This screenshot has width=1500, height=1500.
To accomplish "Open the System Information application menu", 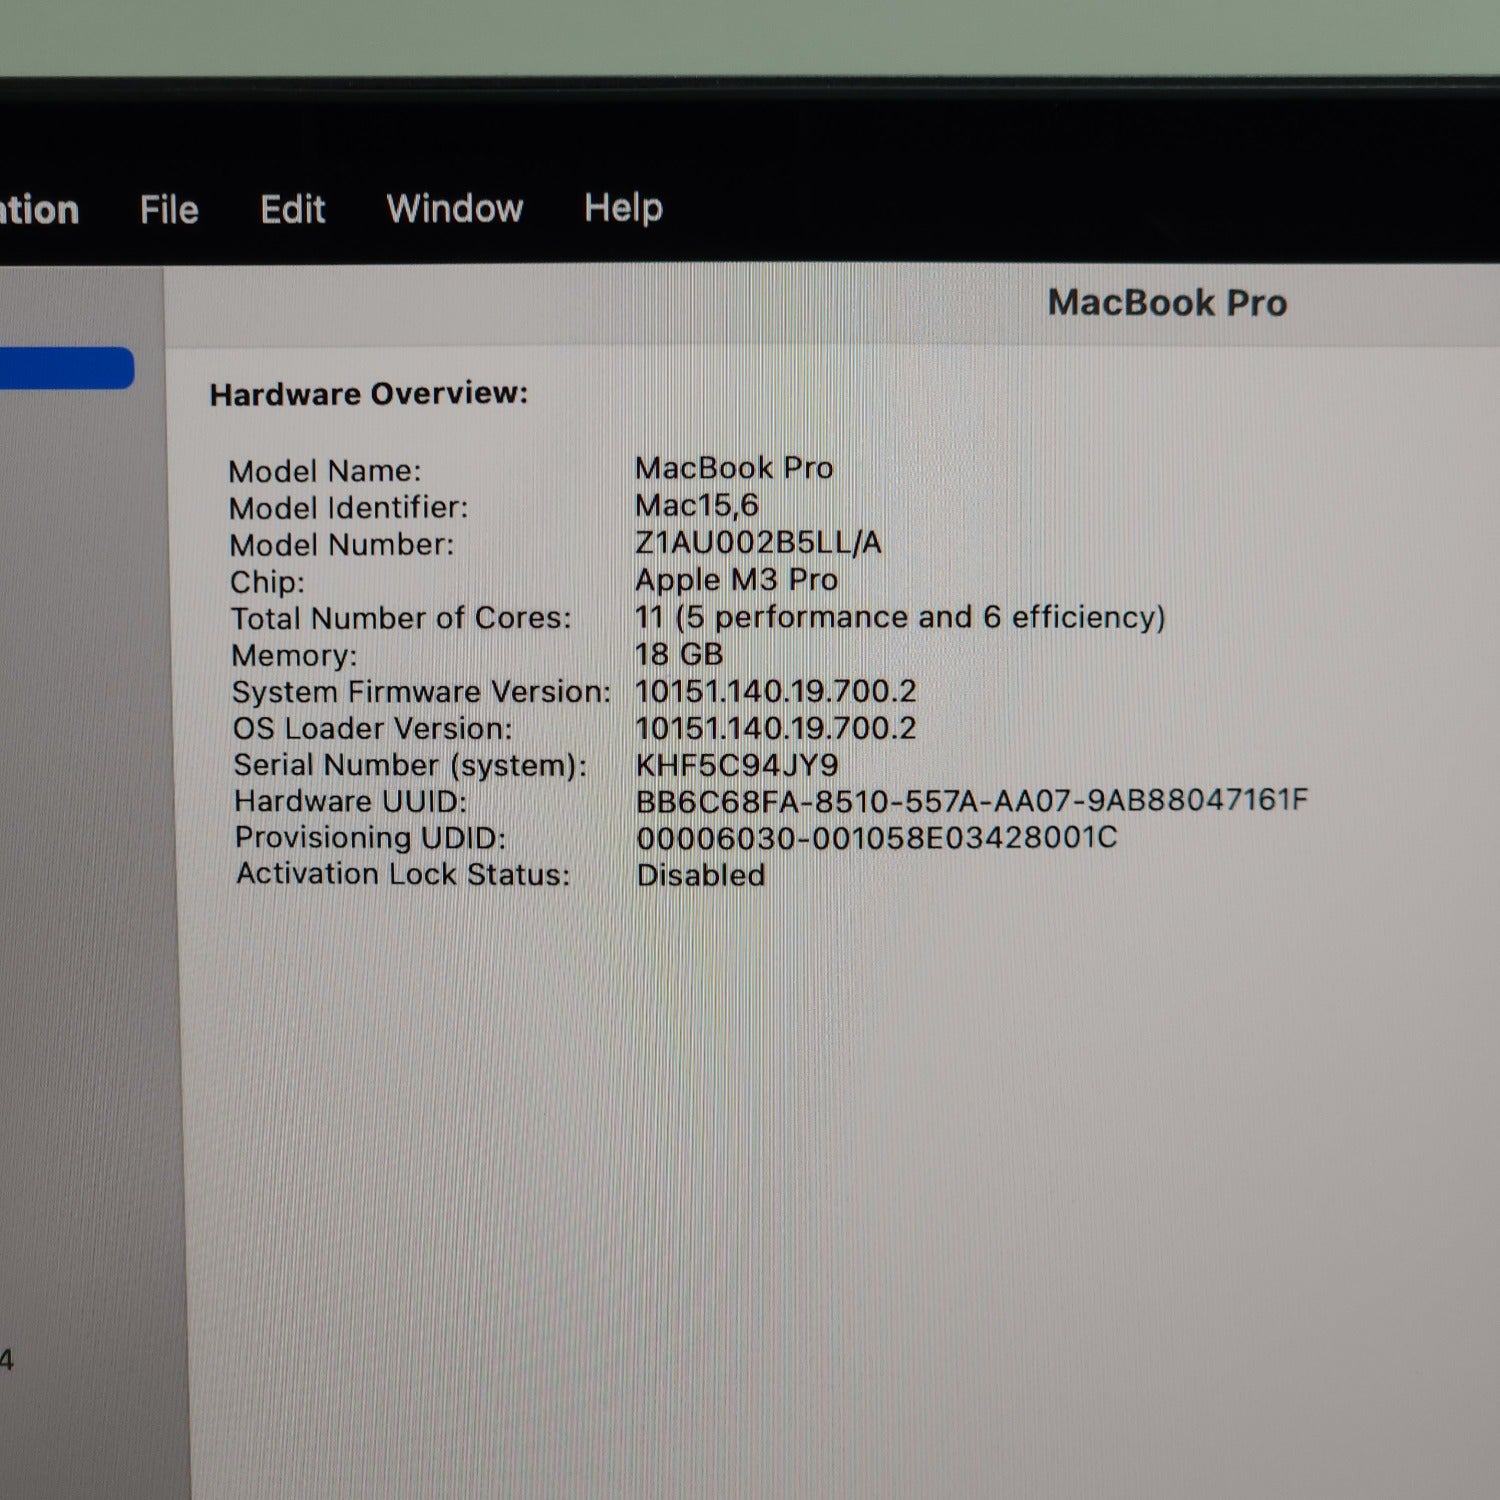I will coord(38,209).
